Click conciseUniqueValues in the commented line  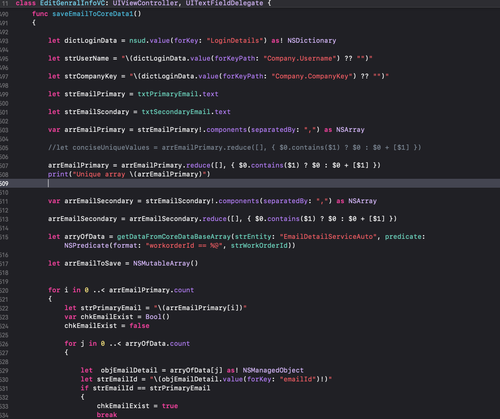111,147
